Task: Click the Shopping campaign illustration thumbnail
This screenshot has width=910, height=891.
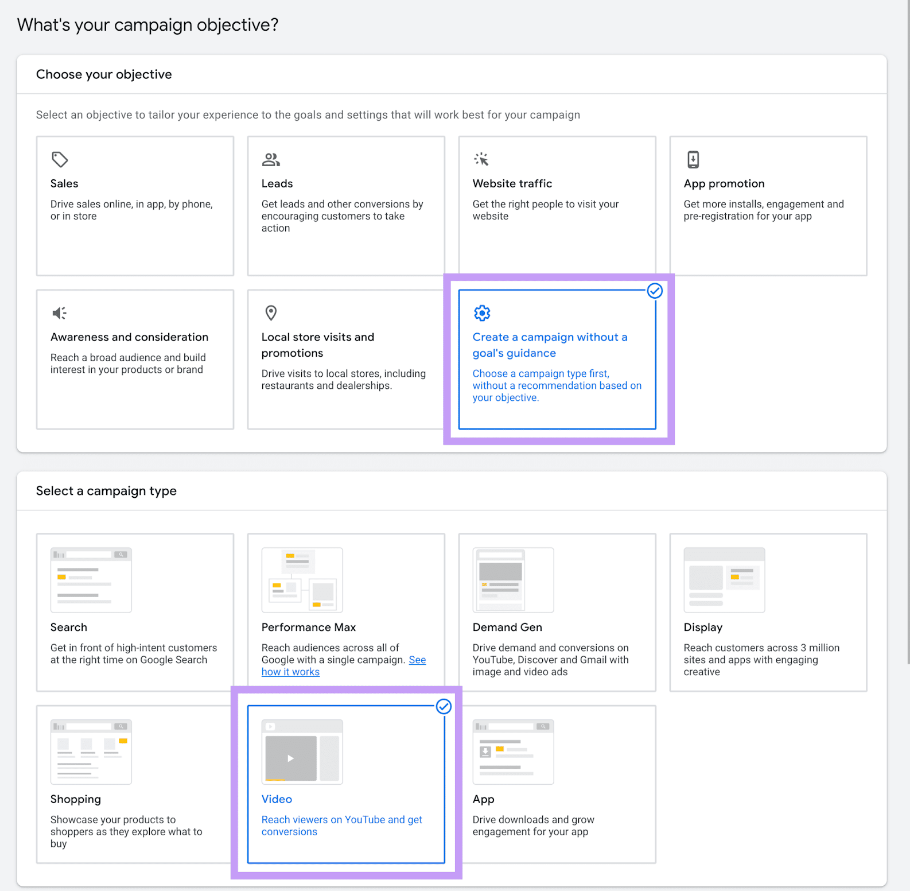Action: tap(91, 751)
